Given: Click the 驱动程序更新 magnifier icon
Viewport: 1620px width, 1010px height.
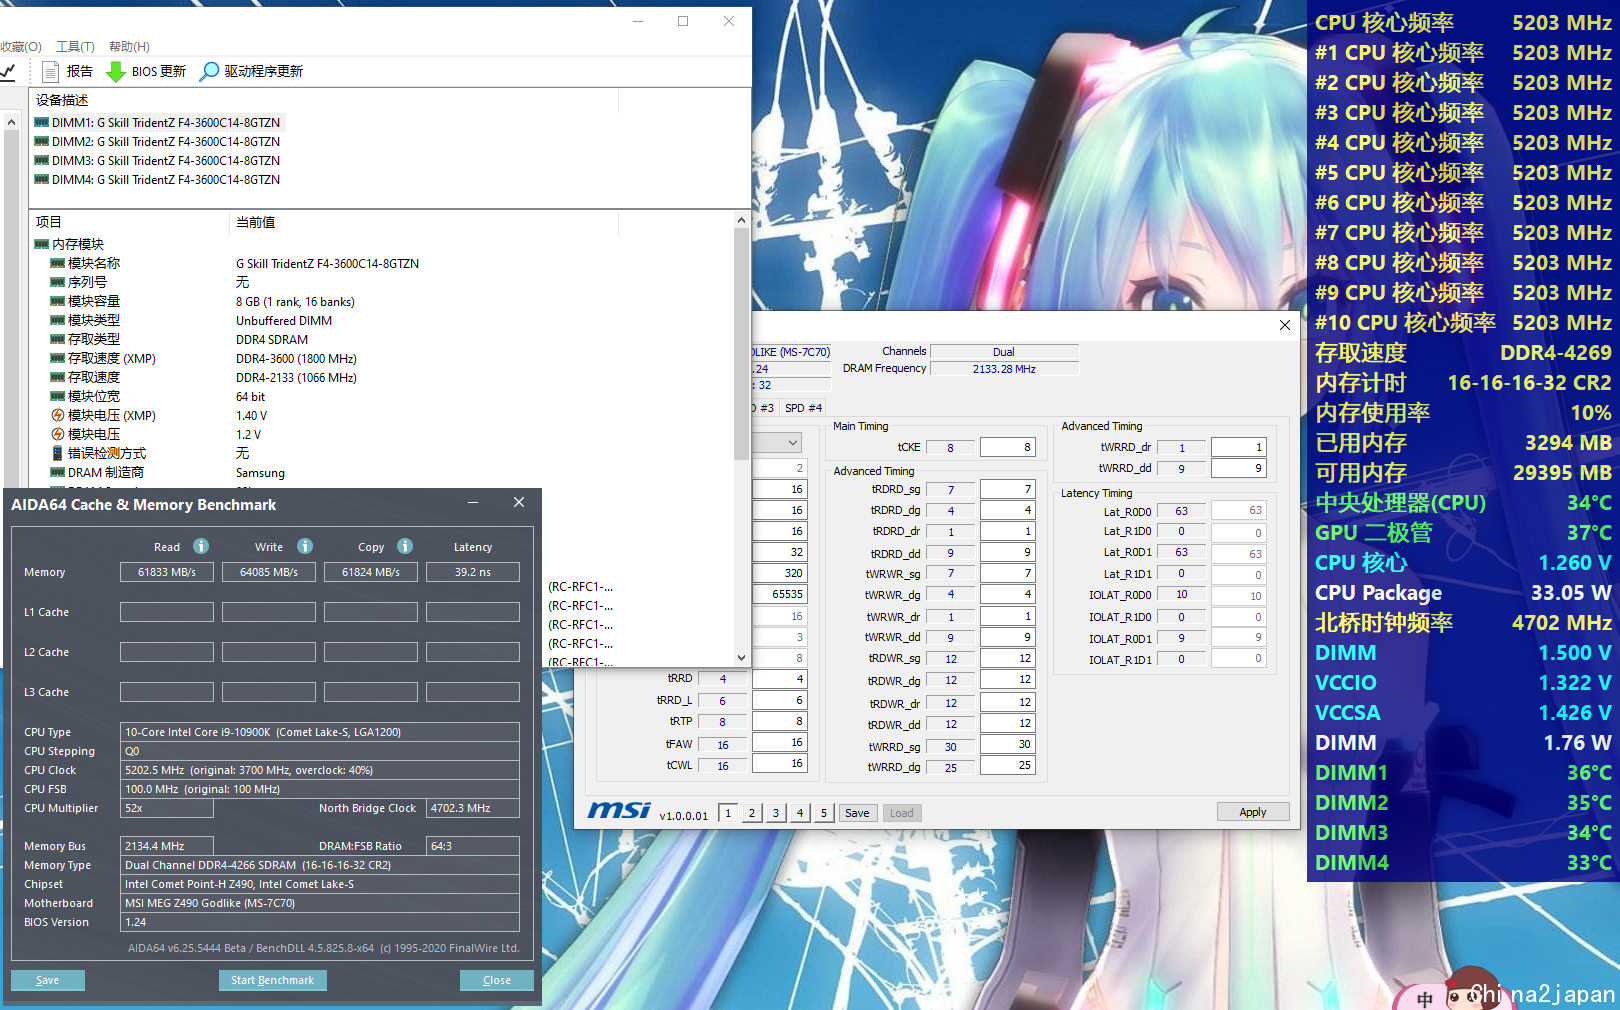Looking at the screenshot, I should [x=209, y=71].
